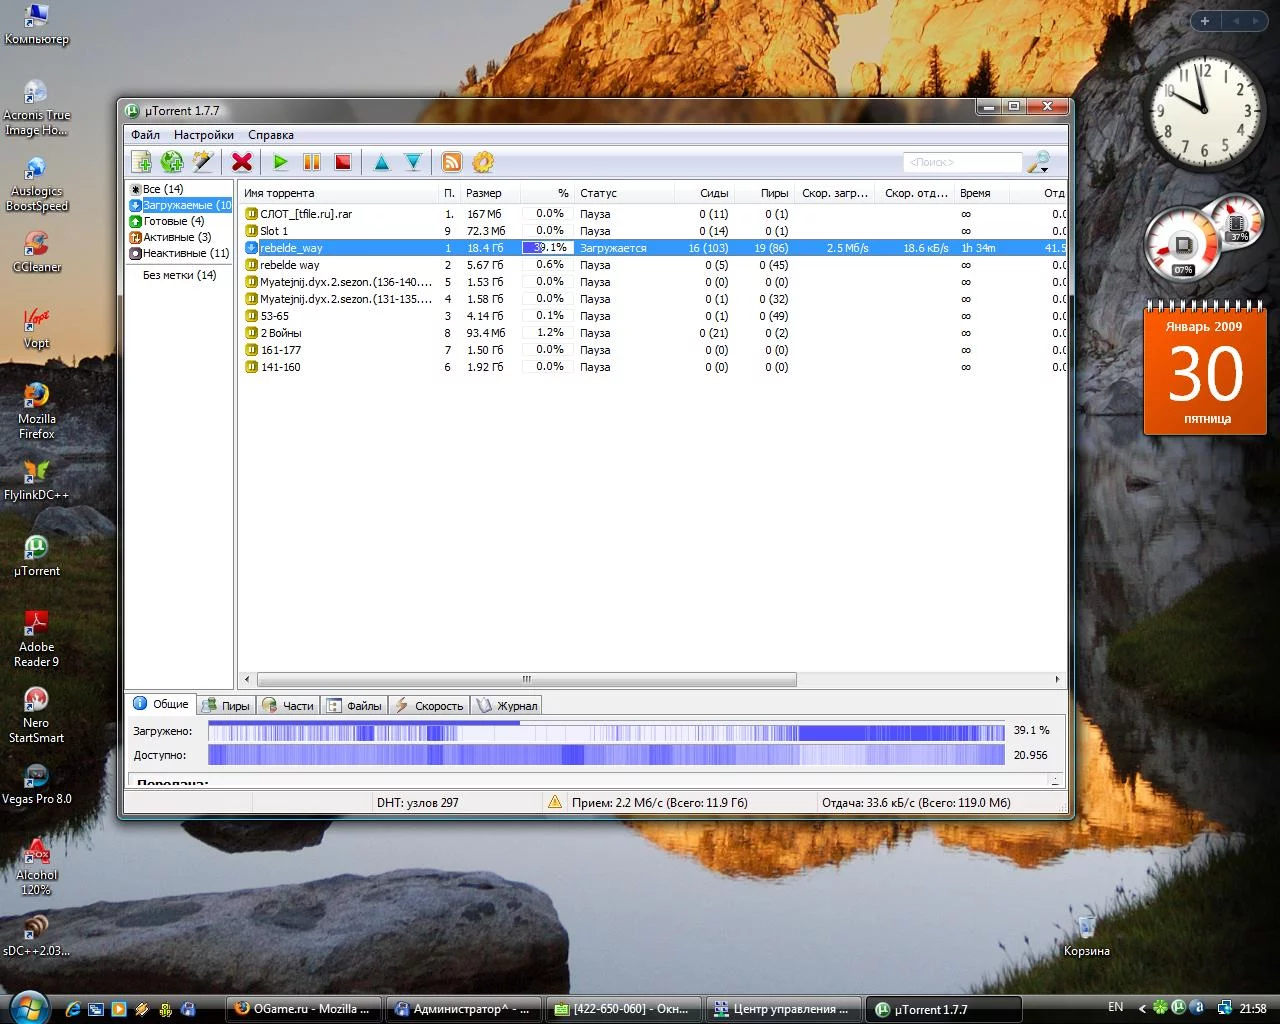The width and height of the screenshot is (1280, 1024).
Task: Select the Готовые (4) category in sidebar
Action: (173, 221)
